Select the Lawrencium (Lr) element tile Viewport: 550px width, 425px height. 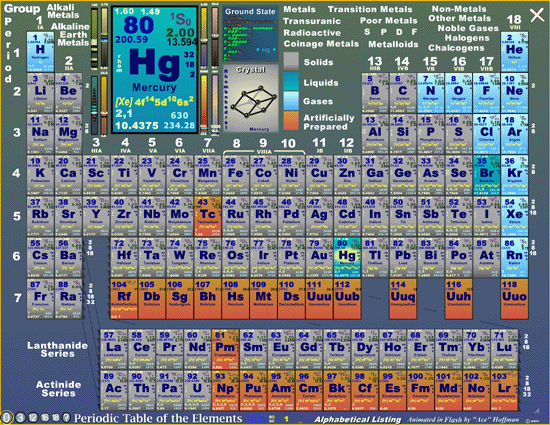pyautogui.click(x=504, y=390)
